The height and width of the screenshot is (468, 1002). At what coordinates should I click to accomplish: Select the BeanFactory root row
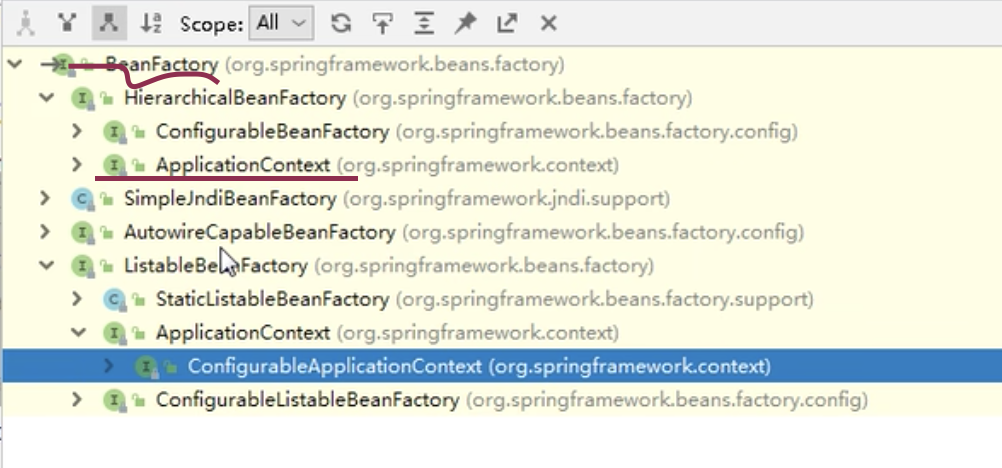click(x=501, y=64)
